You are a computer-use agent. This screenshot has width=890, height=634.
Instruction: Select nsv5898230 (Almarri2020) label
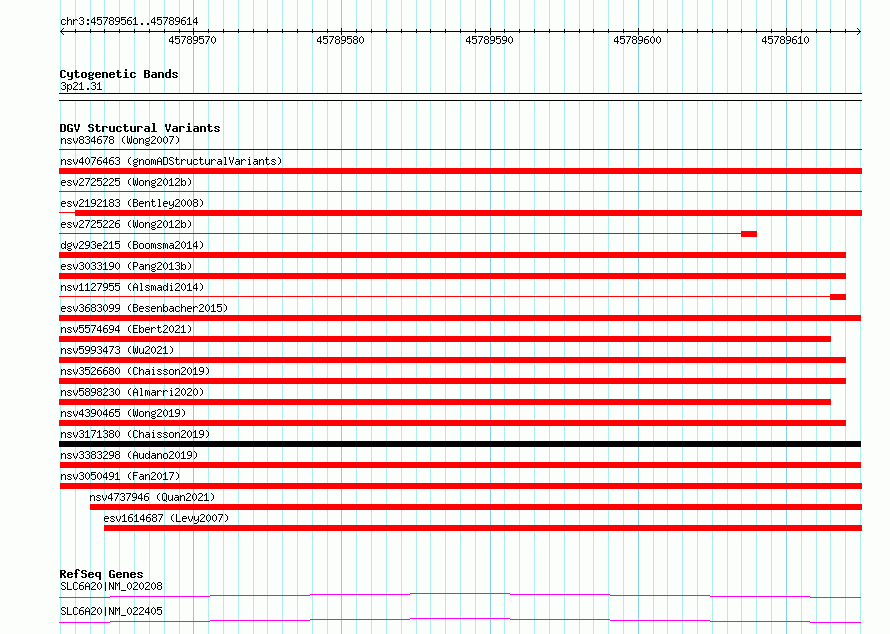pos(132,392)
